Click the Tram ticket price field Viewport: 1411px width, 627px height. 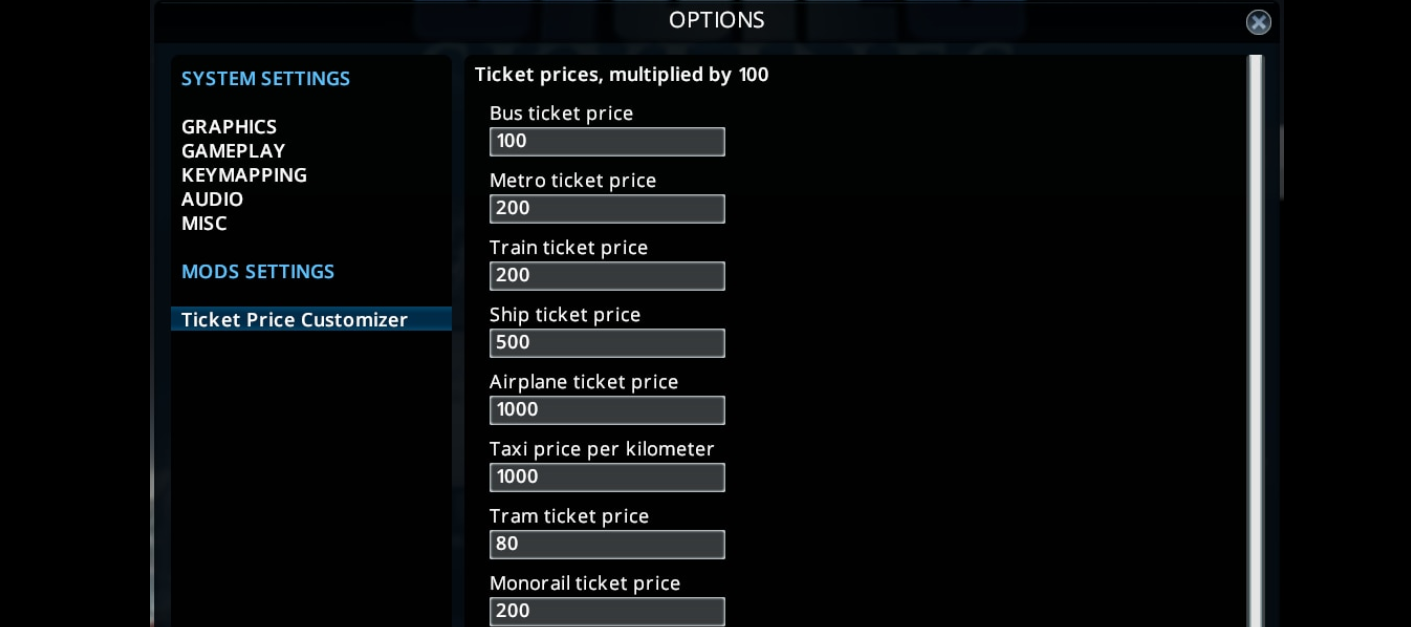click(x=607, y=544)
